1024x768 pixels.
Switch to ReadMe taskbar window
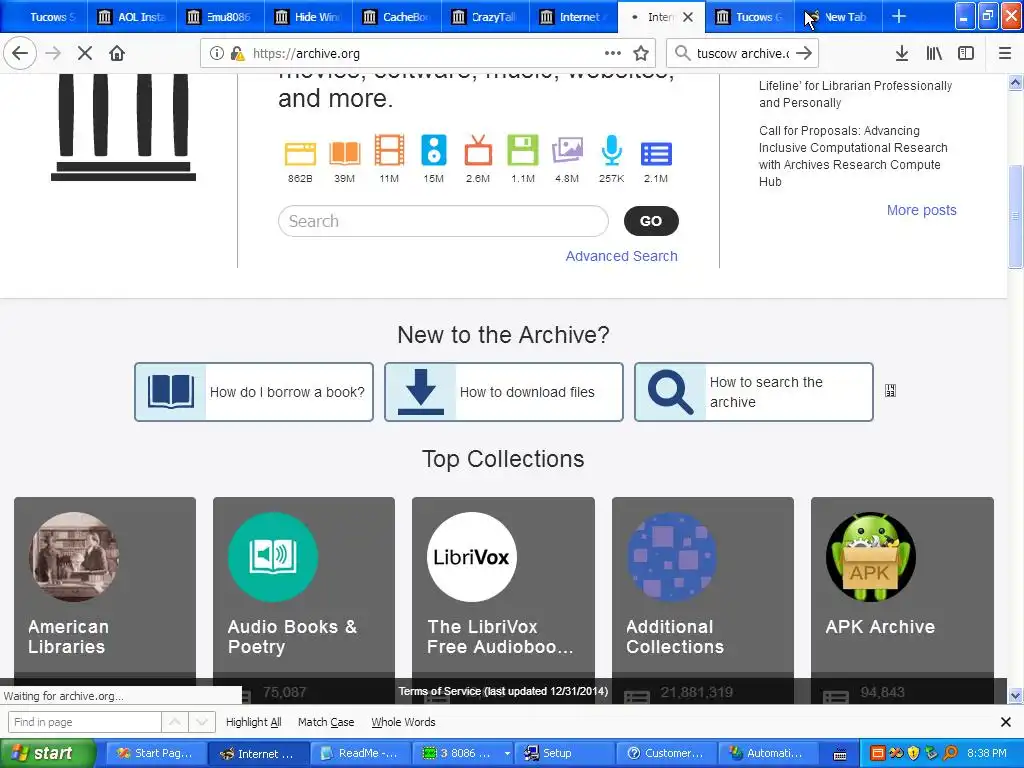(x=360, y=753)
